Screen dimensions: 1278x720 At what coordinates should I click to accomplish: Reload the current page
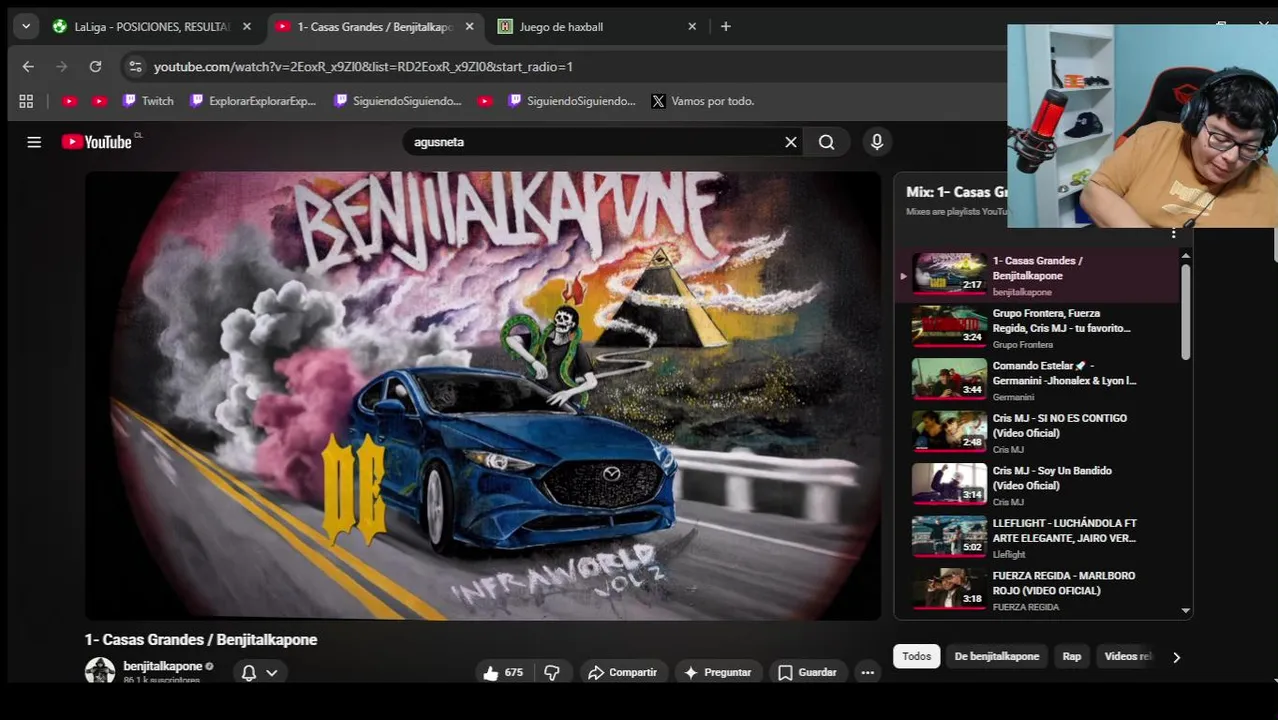point(95,67)
